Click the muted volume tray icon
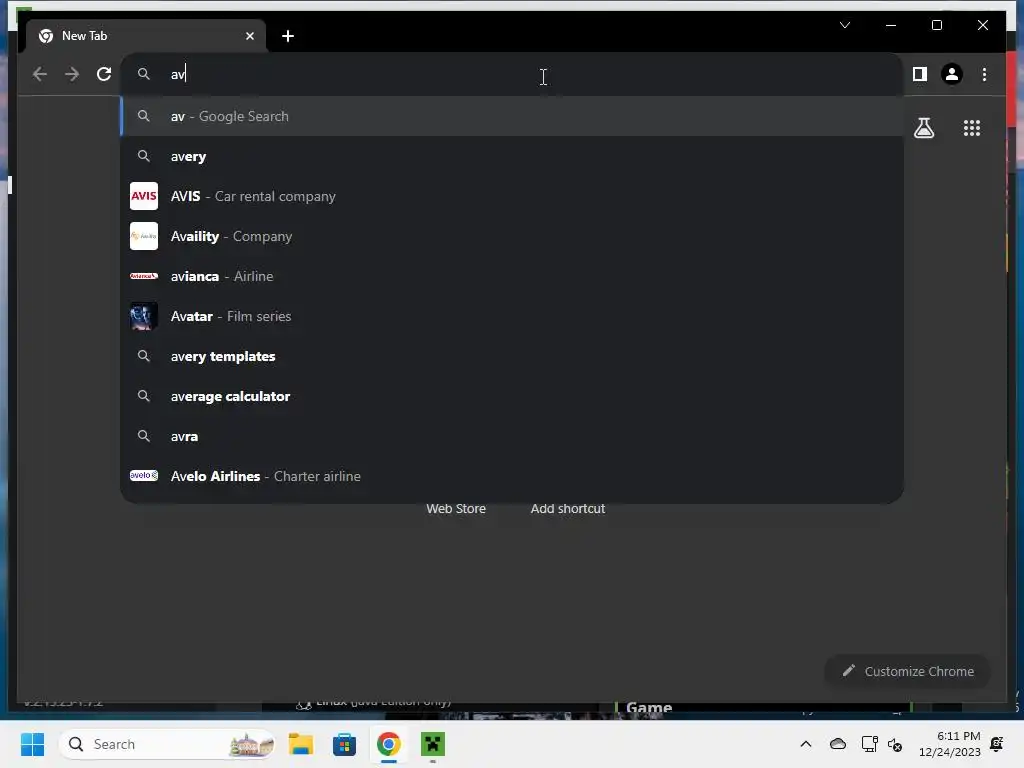 point(895,744)
